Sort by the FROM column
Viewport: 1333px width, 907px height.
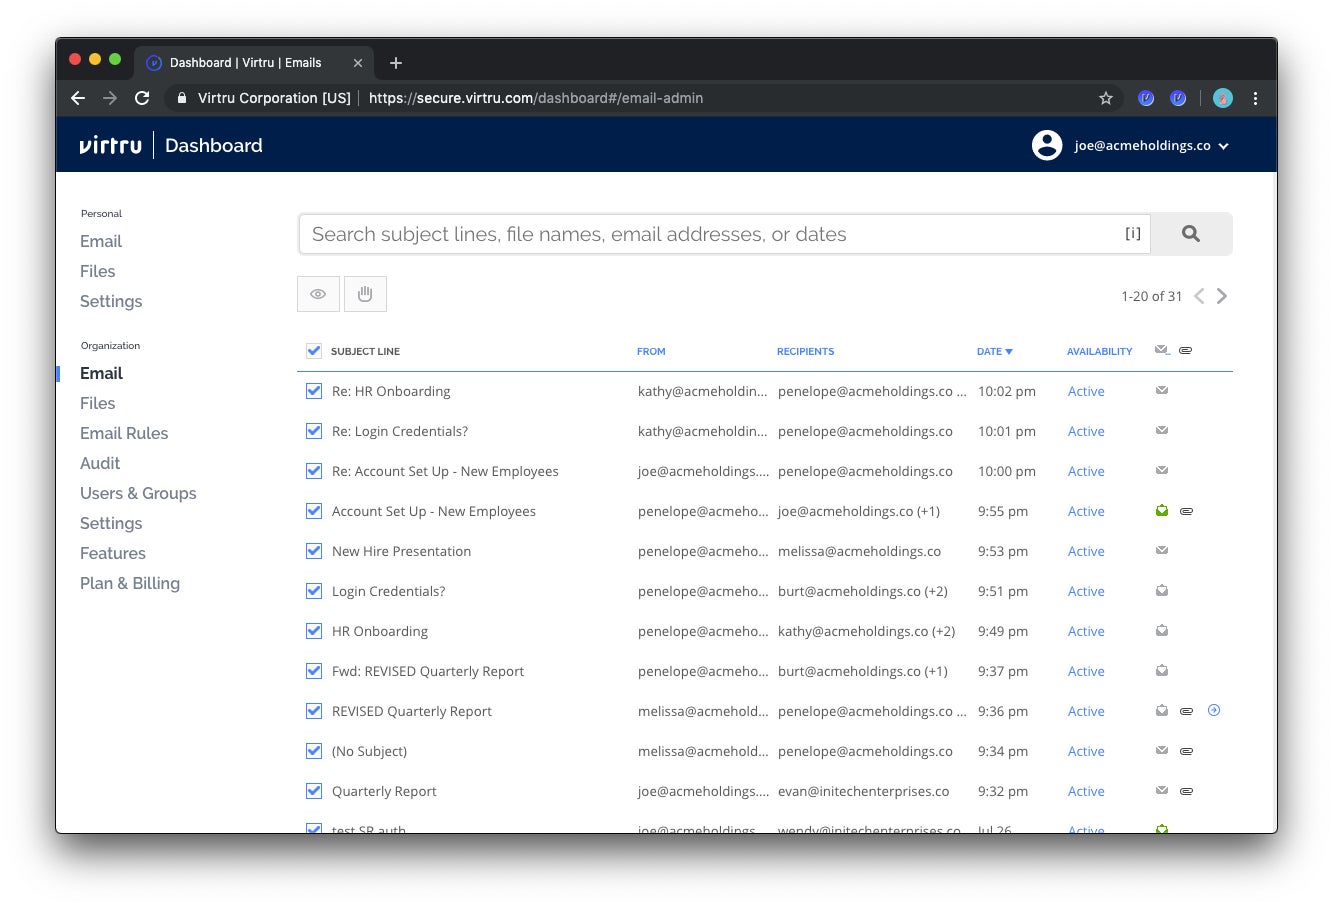coord(651,351)
